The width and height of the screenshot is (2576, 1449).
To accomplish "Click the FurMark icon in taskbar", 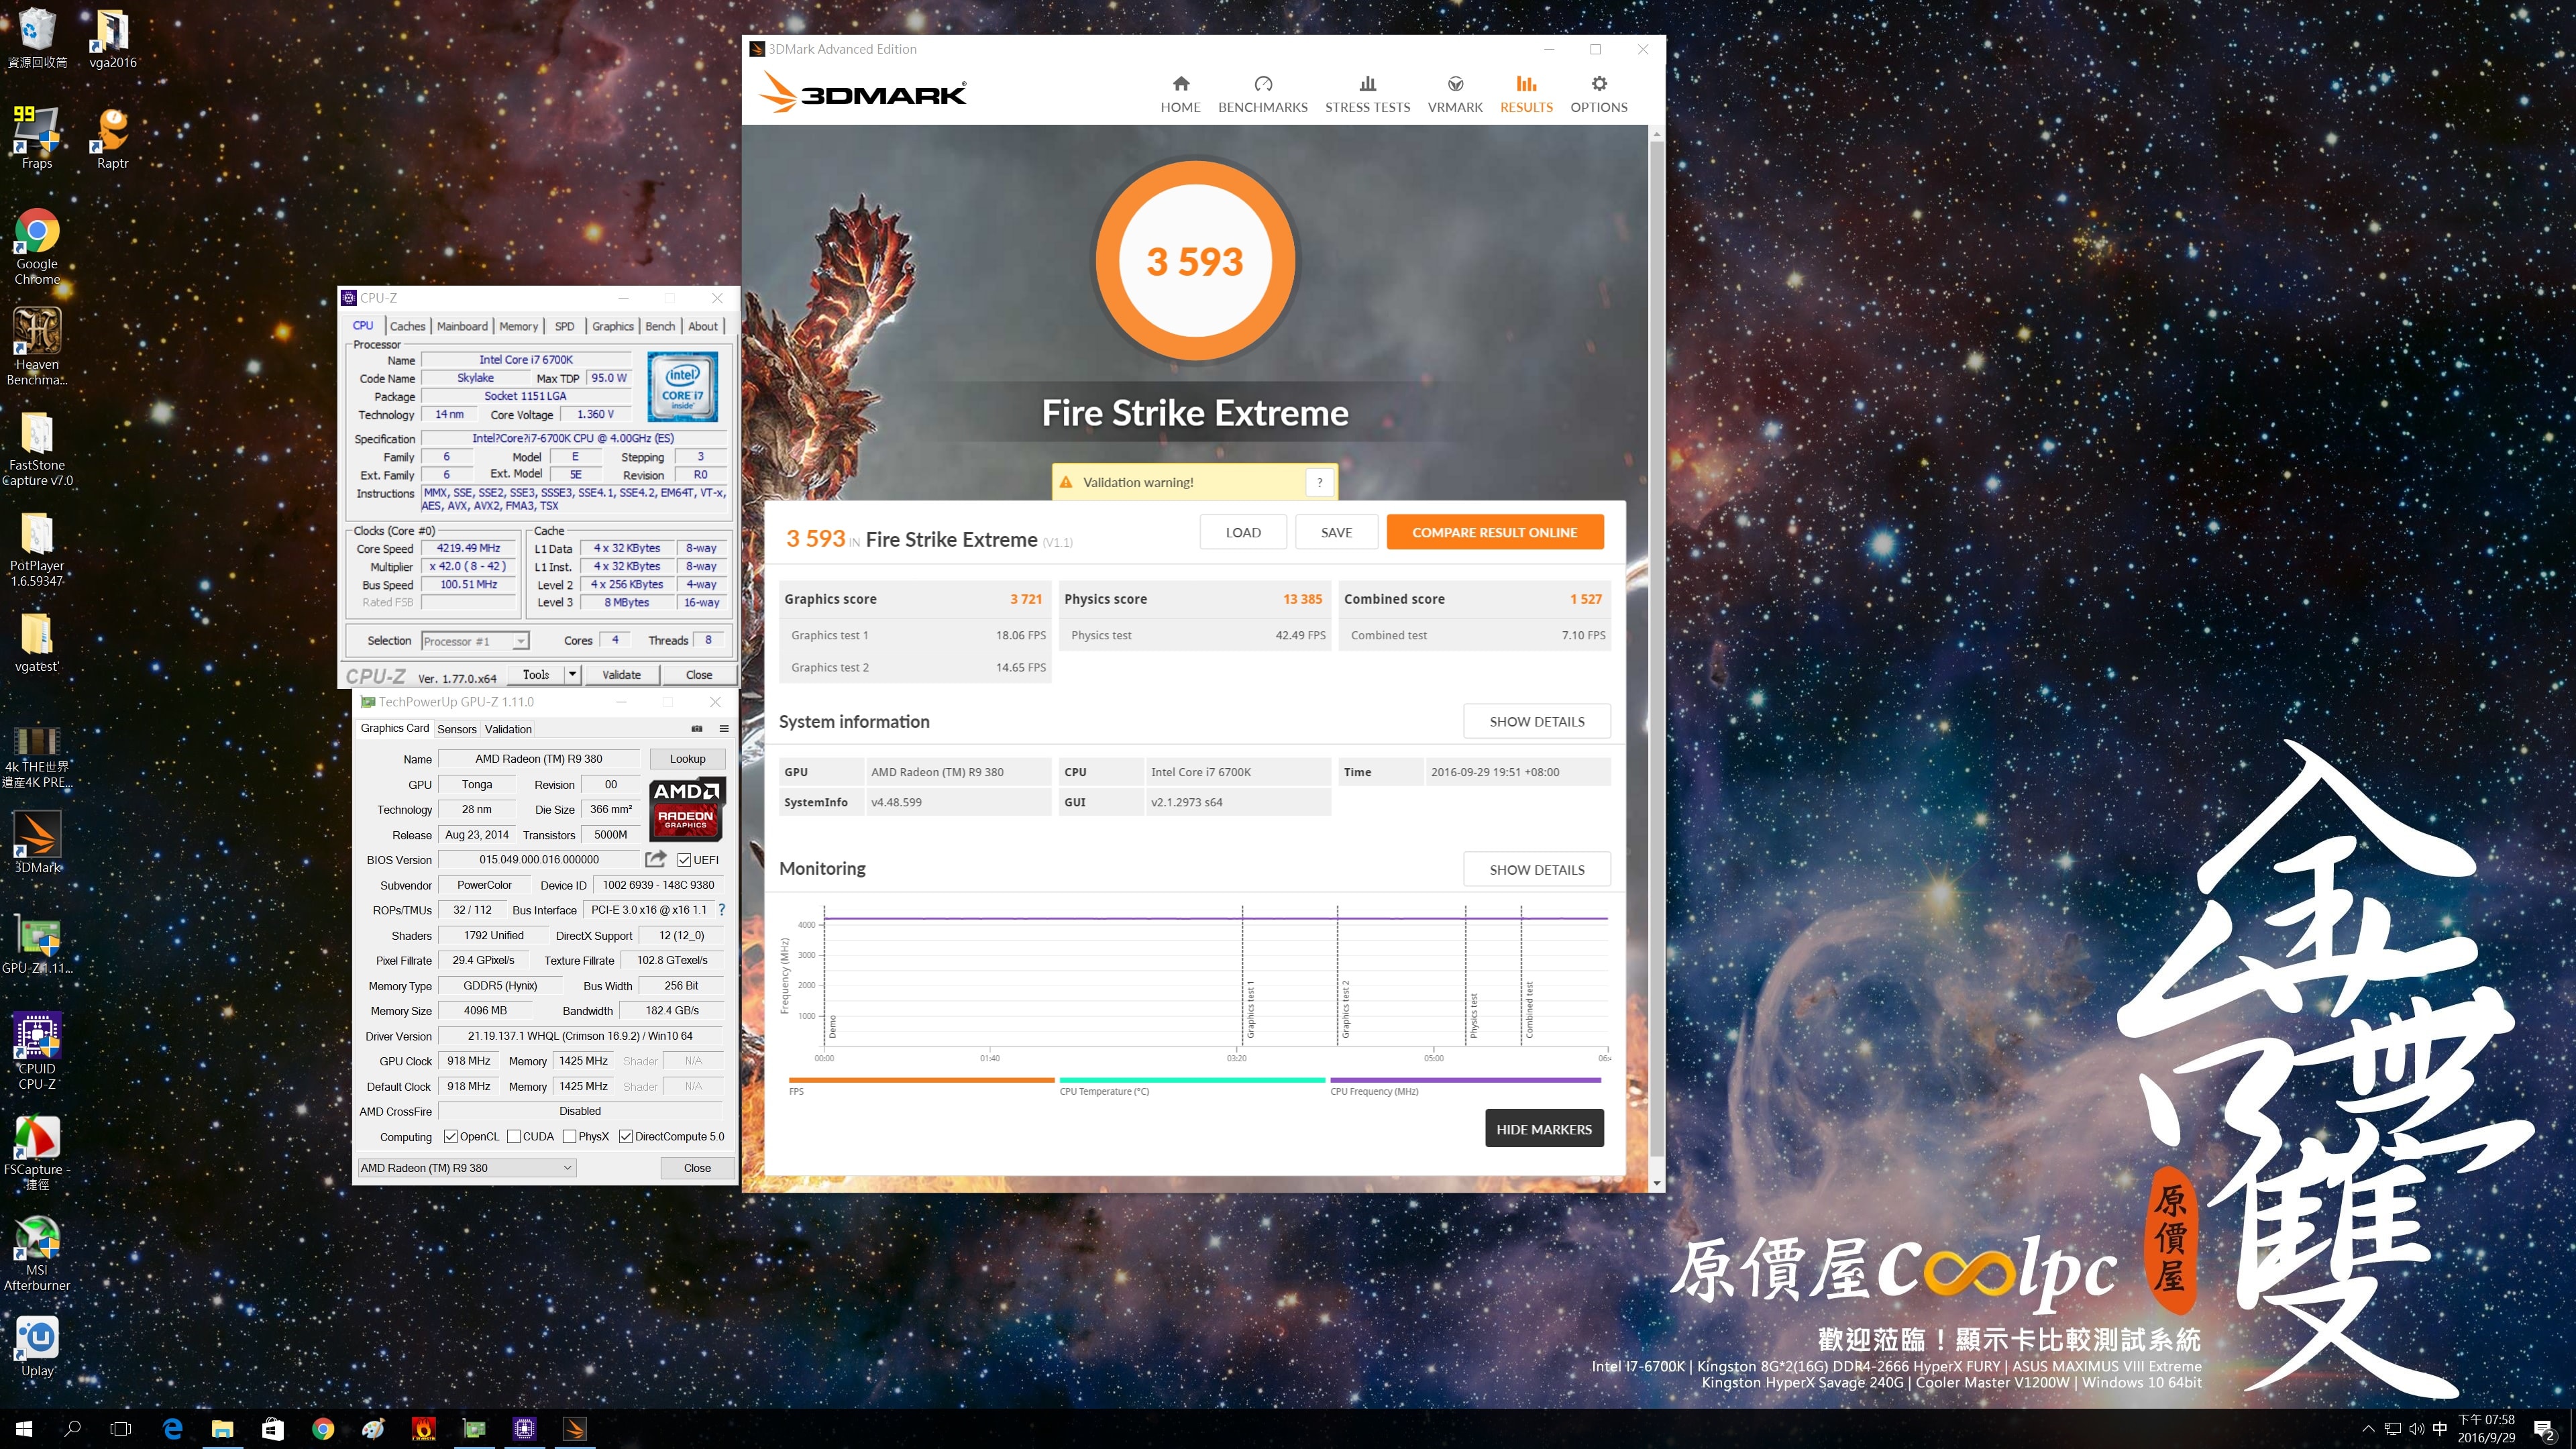I will coord(424,1429).
